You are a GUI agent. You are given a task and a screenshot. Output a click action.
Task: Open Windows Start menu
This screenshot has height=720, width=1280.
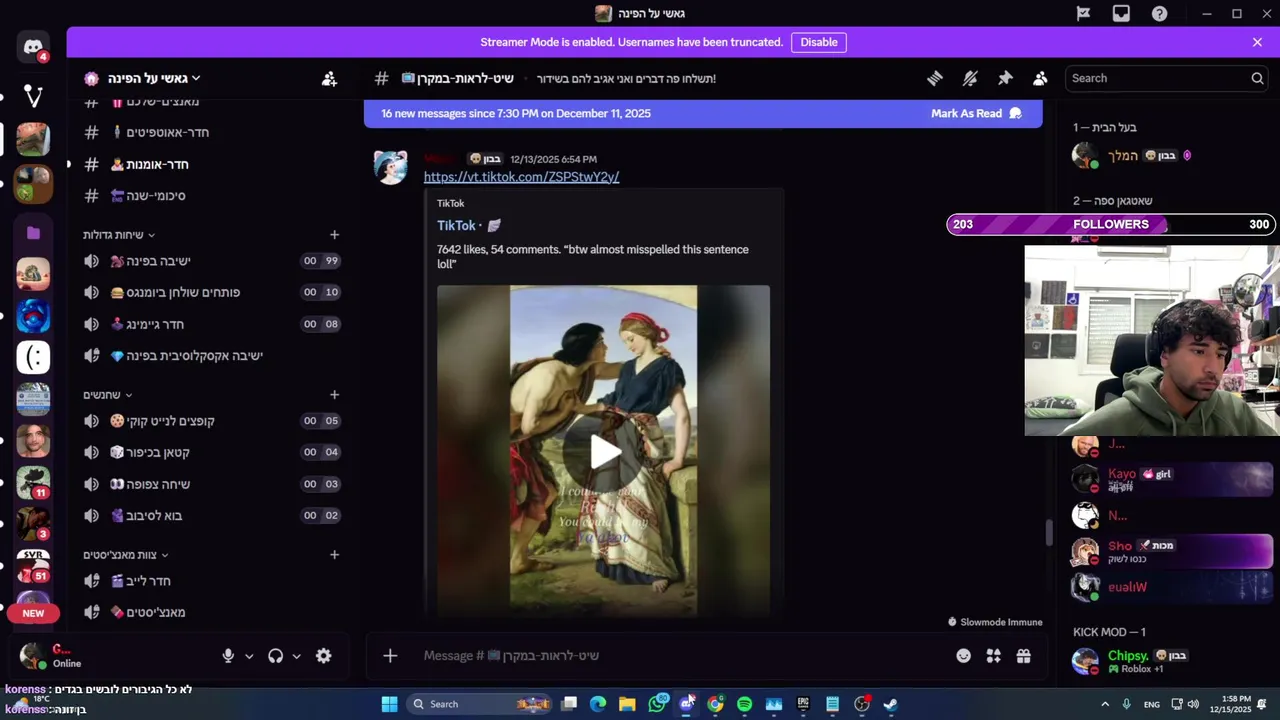tap(389, 704)
